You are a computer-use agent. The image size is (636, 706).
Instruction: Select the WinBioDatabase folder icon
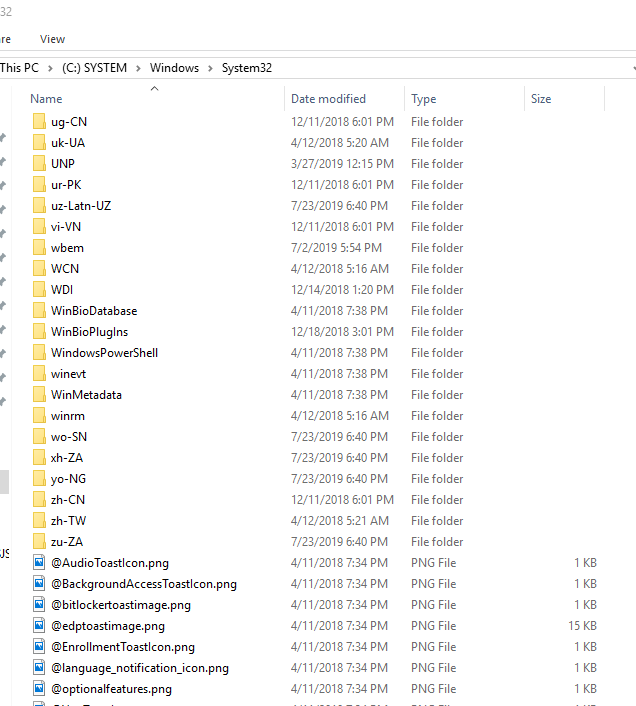[x=39, y=311]
